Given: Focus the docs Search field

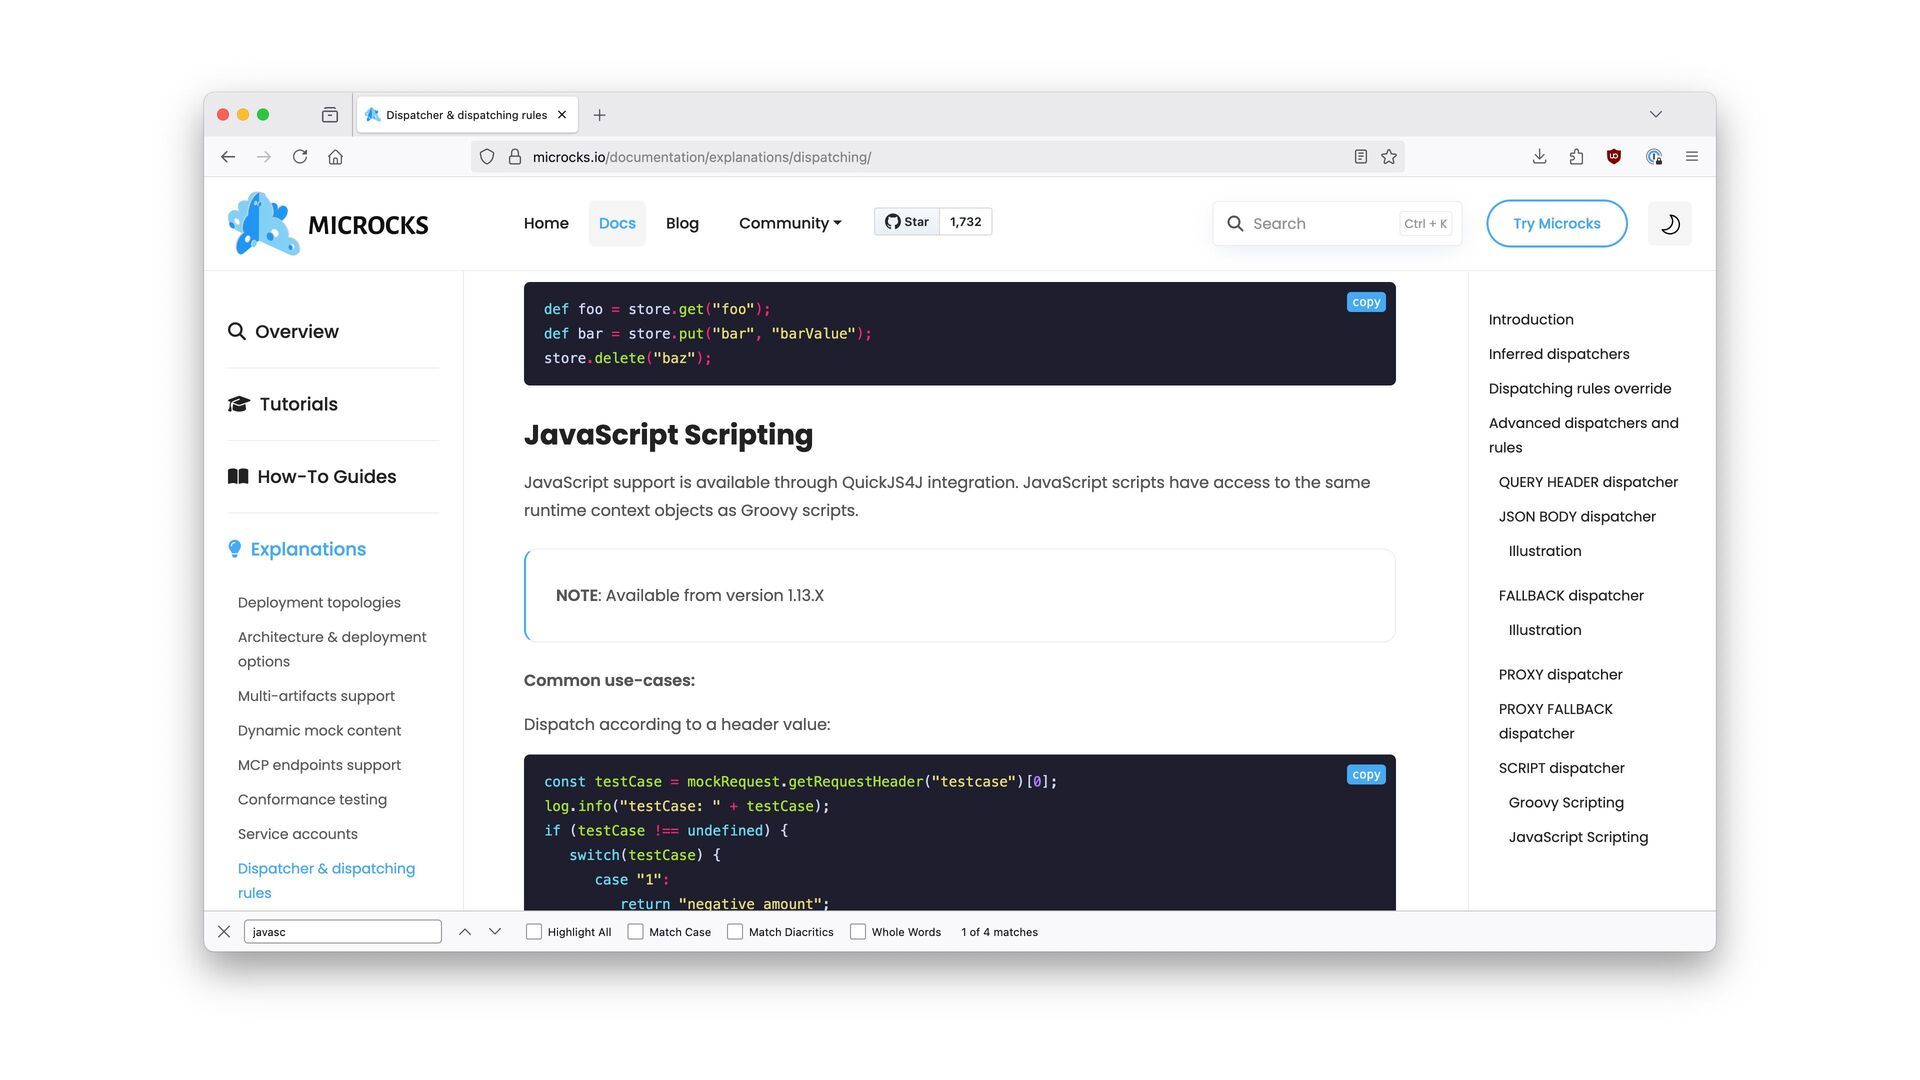Looking at the screenshot, I should click(x=1320, y=224).
